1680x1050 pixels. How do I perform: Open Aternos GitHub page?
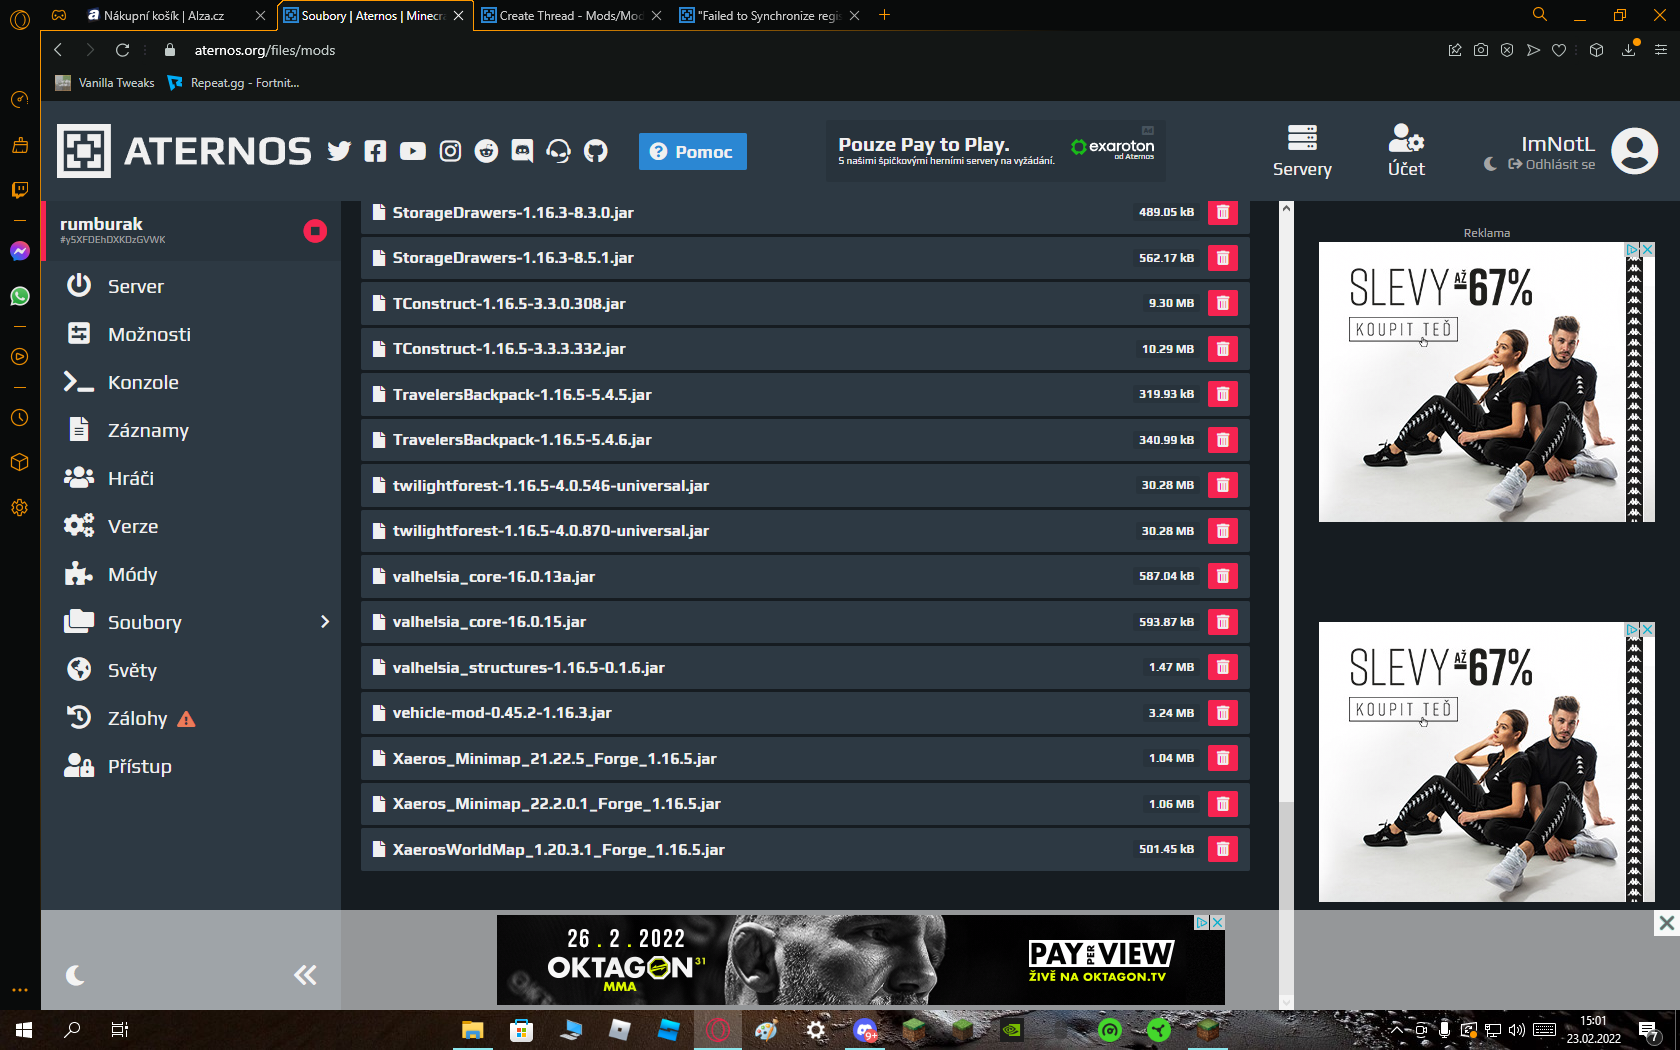click(596, 151)
